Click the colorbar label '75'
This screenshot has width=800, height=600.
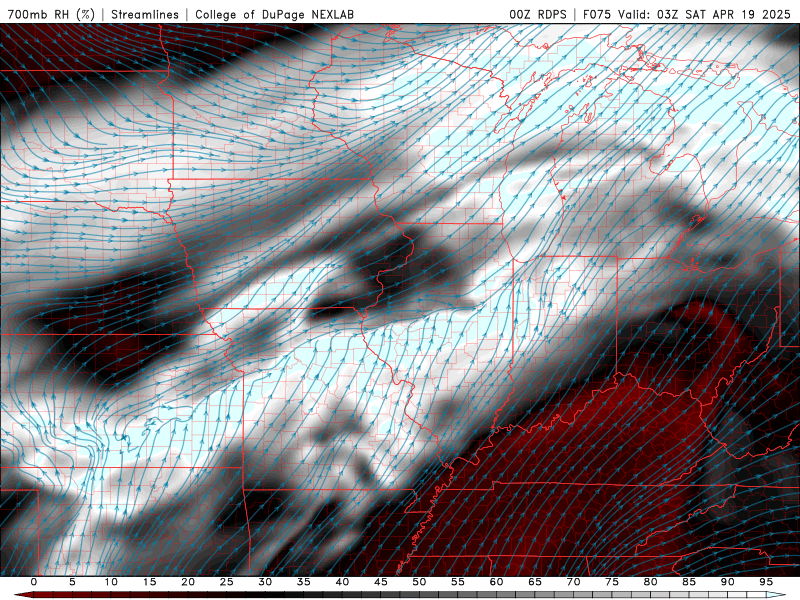click(x=612, y=582)
